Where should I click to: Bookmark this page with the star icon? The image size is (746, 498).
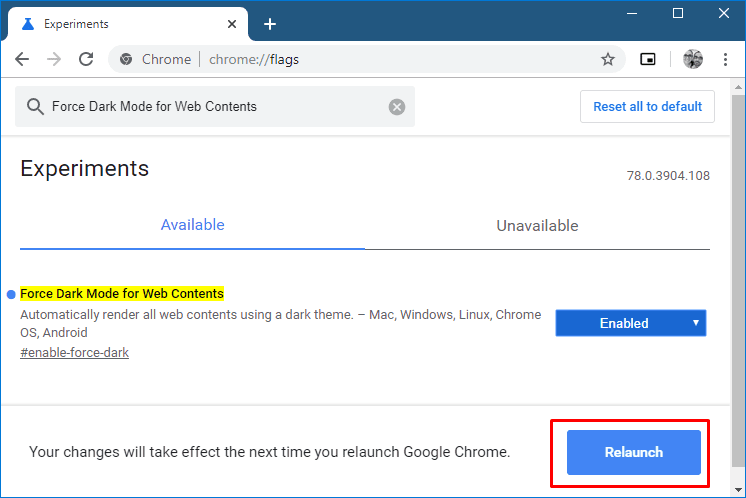point(607,59)
